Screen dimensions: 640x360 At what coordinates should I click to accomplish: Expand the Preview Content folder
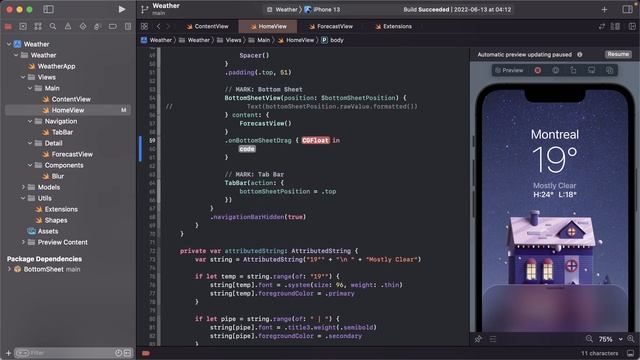click(23, 242)
